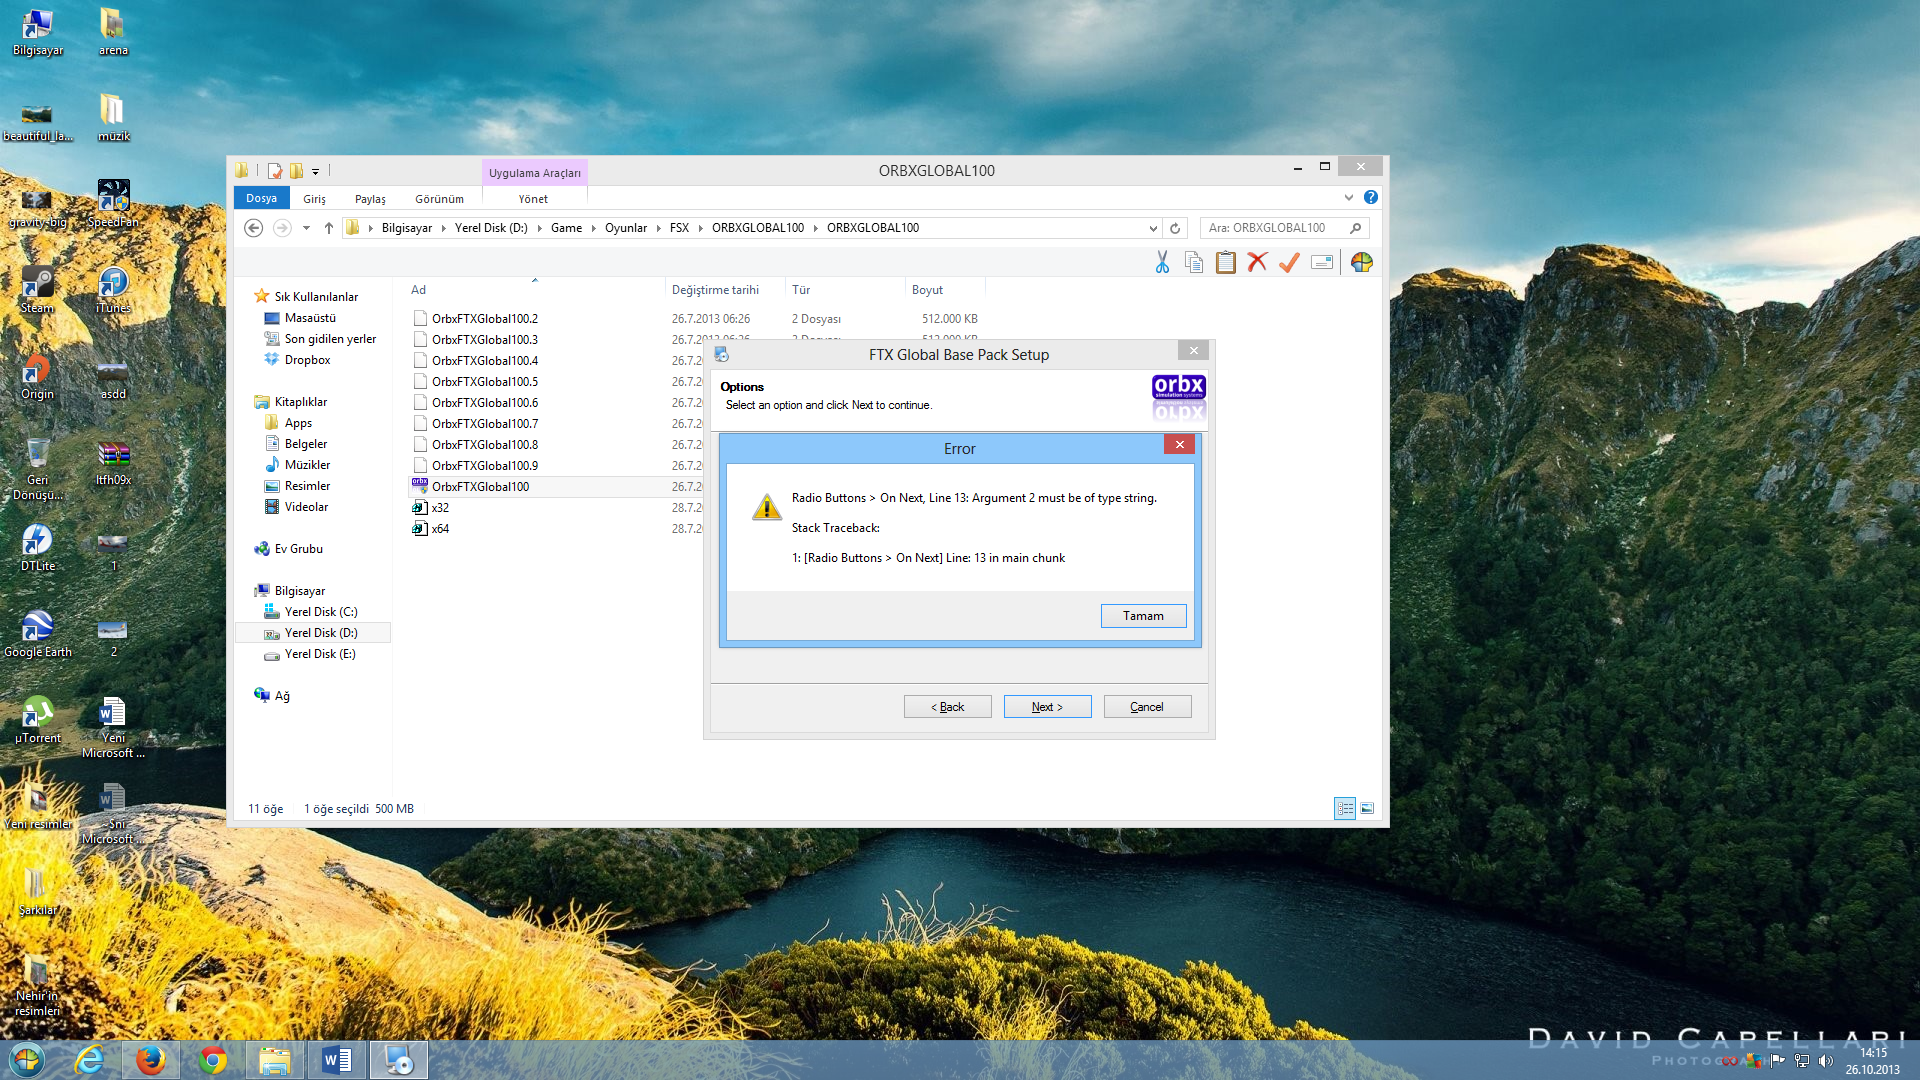Open Firefox from the taskbar
Screen dimensions: 1920x1080
click(x=151, y=1060)
